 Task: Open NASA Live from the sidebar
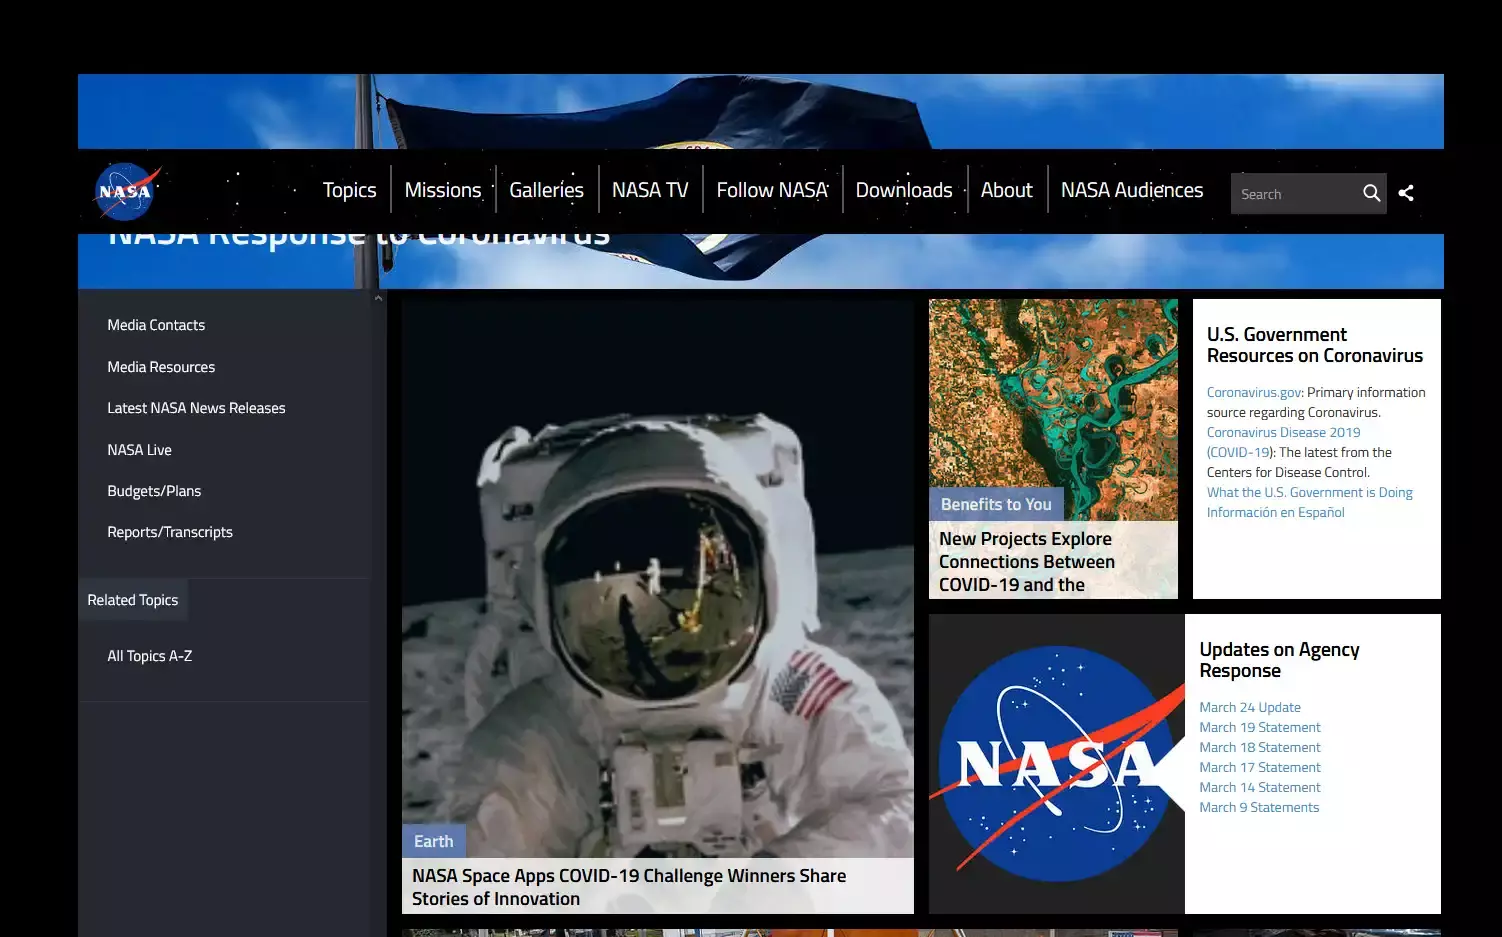[x=139, y=449]
